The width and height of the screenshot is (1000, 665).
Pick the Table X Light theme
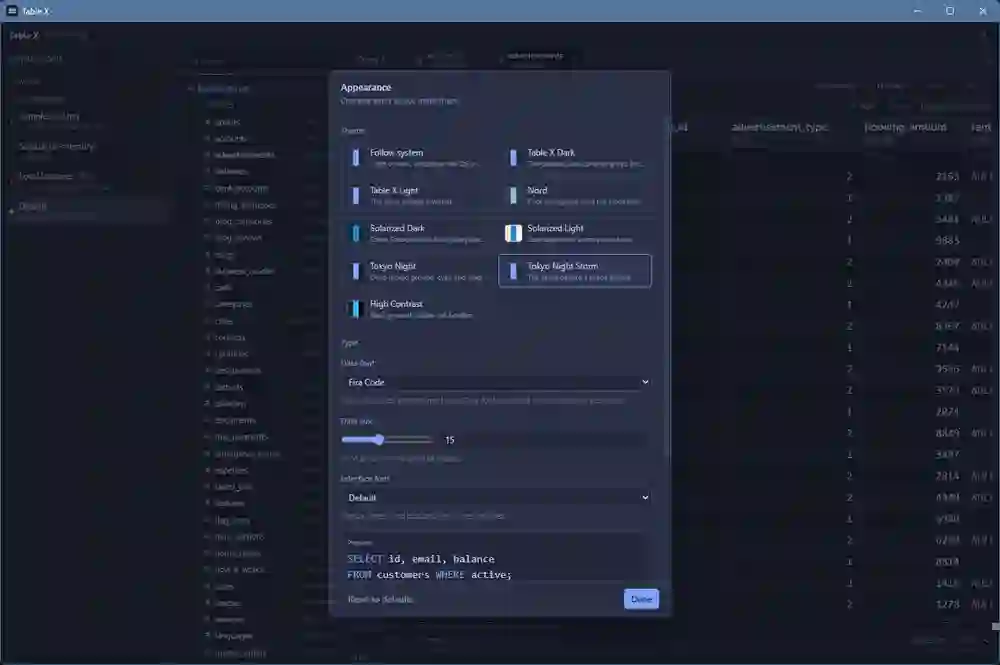click(x=418, y=195)
